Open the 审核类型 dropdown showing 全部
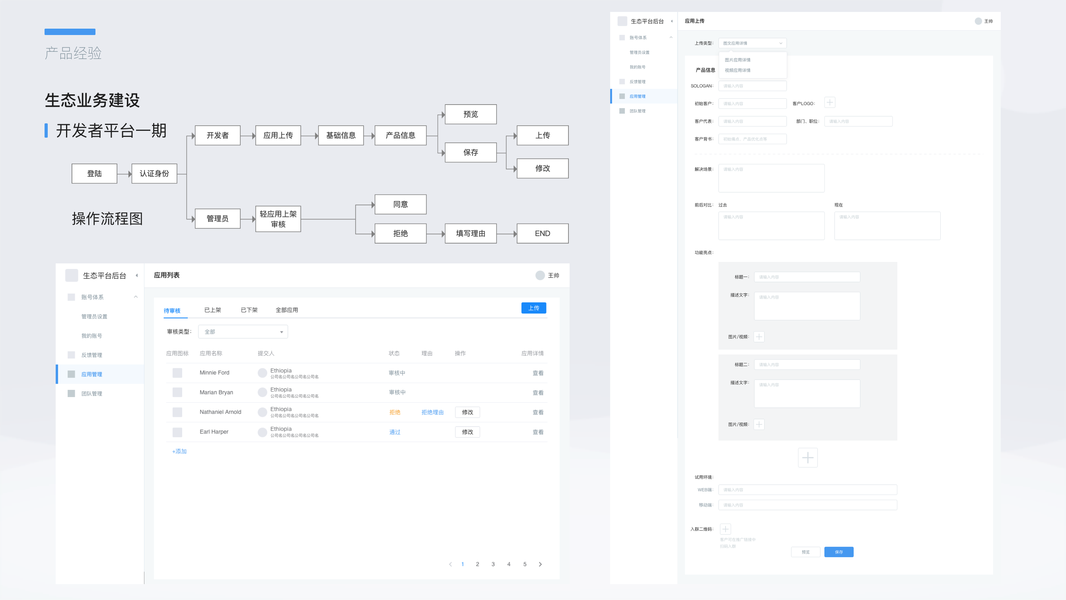Image resolution: width=1066 pixels, height=600 pixels. pos(243,332)
